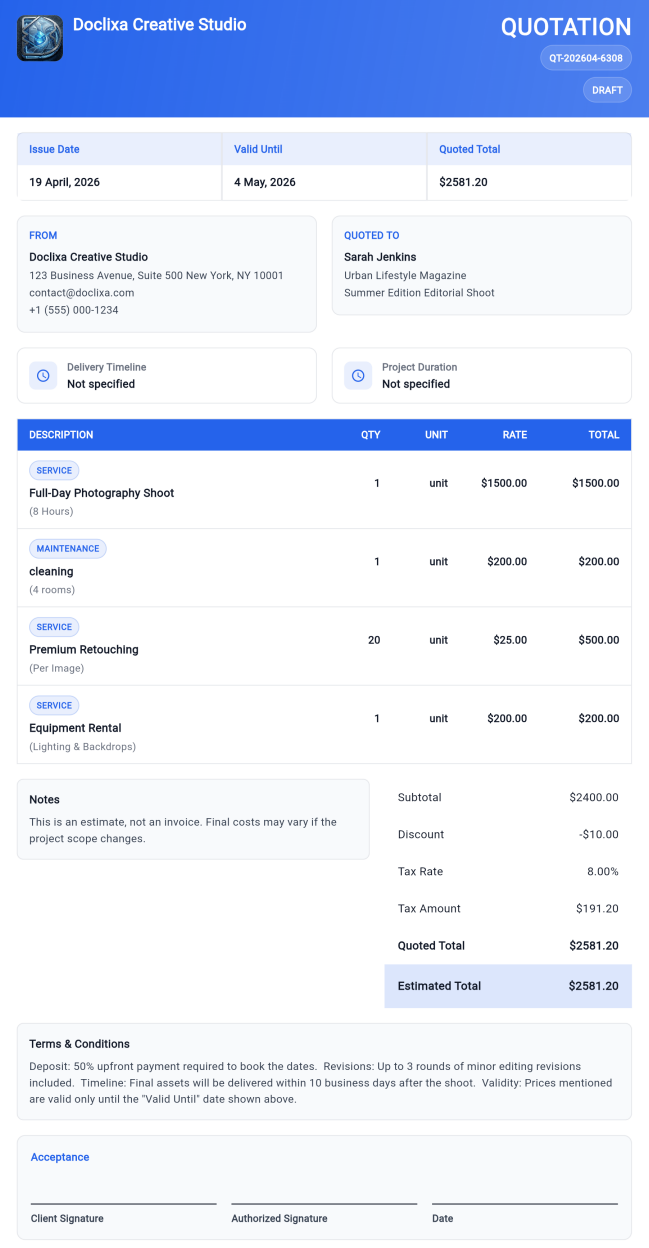Click the Authorized Signature line

point(324,1203)
